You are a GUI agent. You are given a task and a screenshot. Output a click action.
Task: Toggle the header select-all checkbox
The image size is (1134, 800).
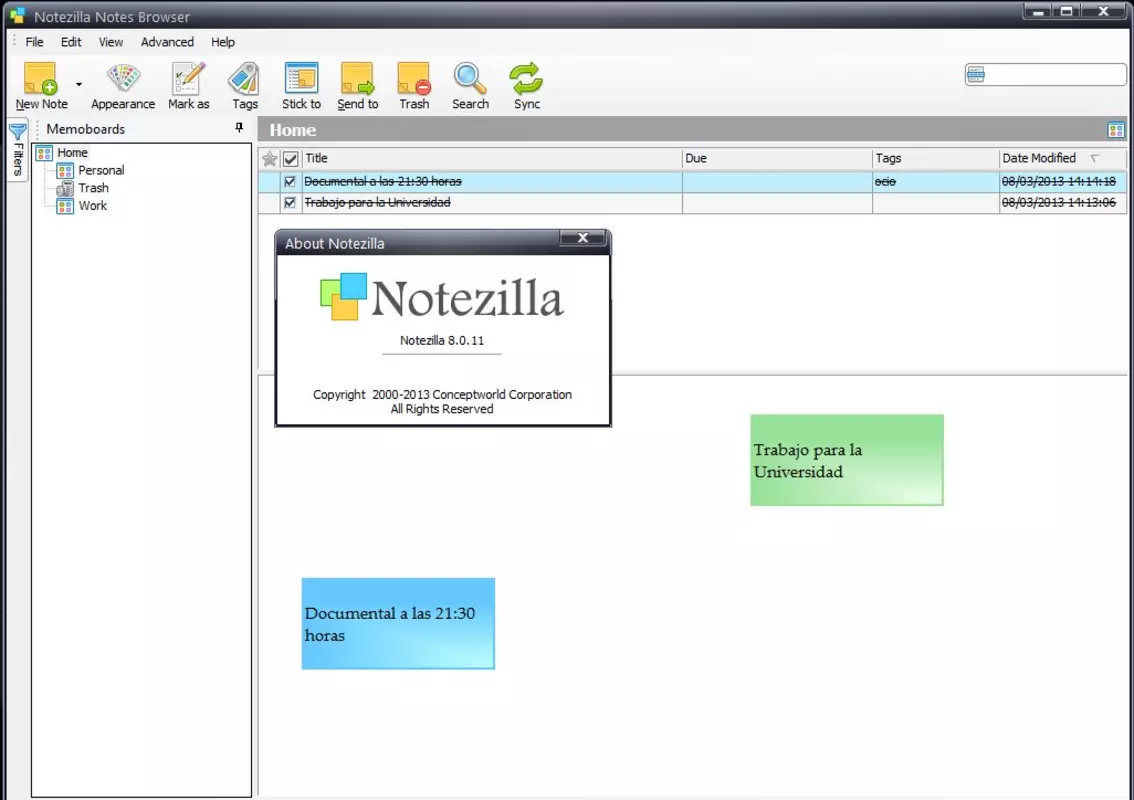pos(291,158)
